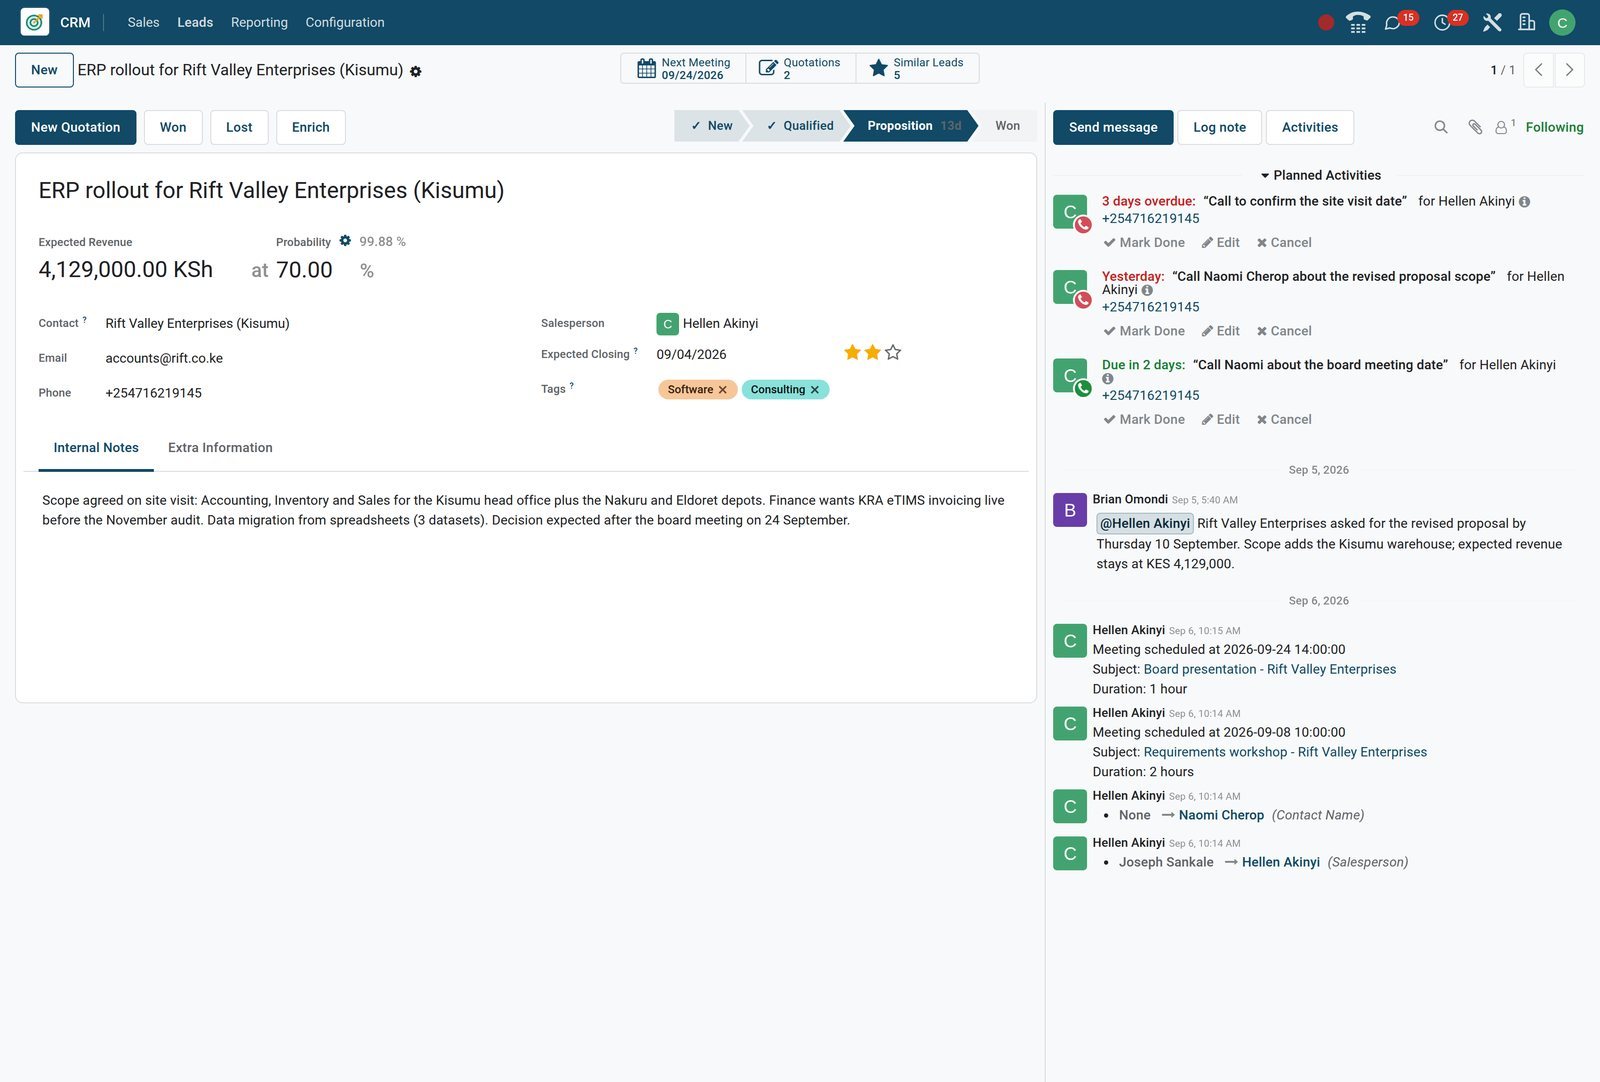Open the debug tools wrench icon

1492,22
